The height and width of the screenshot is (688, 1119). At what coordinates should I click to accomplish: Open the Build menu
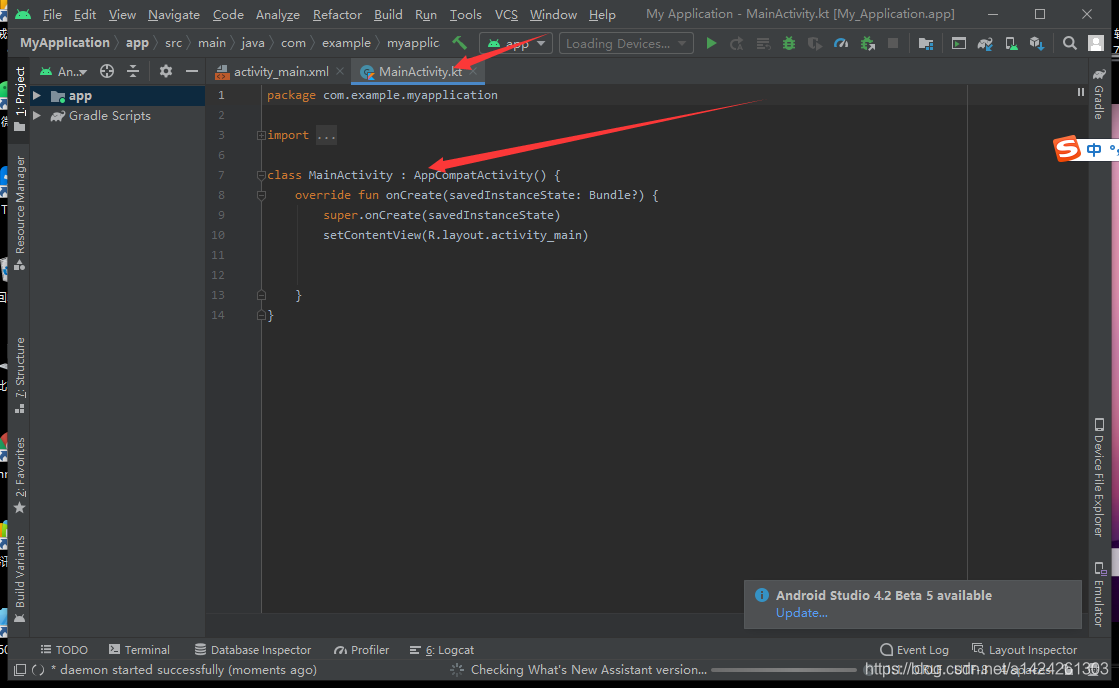tap(388, 14)
